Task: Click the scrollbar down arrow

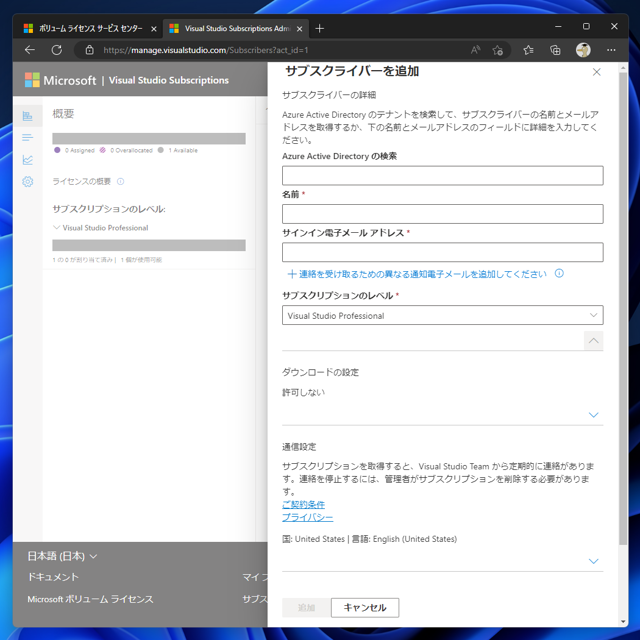Action: [623, 622]
